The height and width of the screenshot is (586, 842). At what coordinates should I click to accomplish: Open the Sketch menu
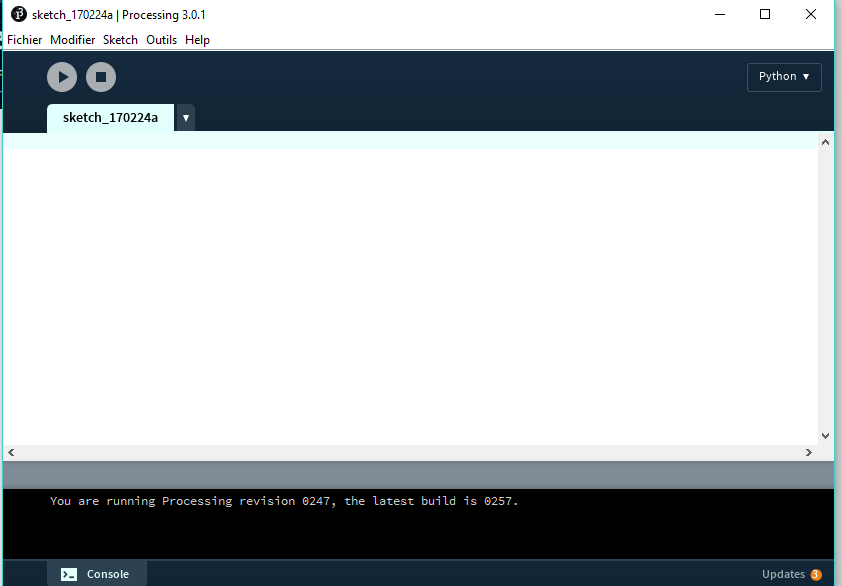point(120,40)
